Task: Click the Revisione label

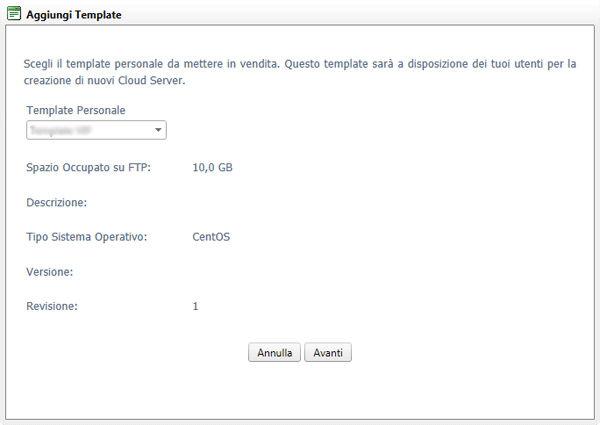Action: pos(52,306)
